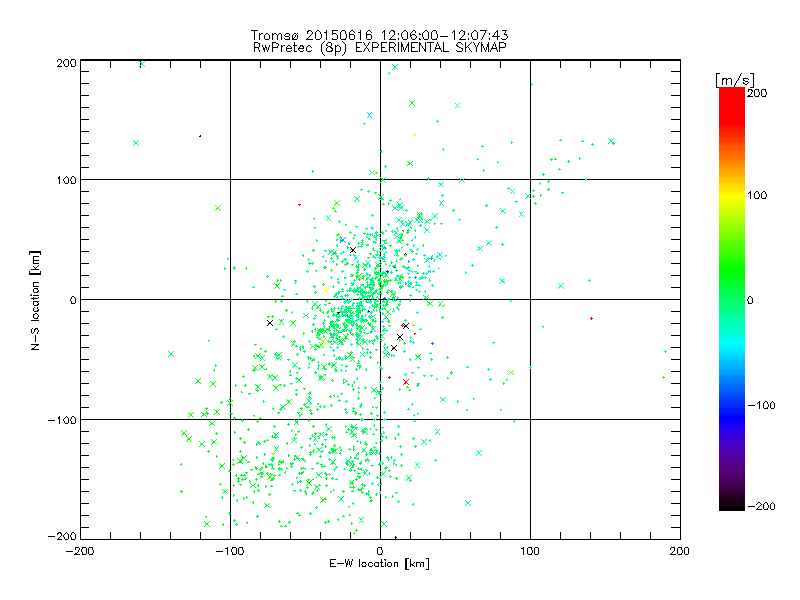Click the color bar tick label '-200'
Screen dimensions: 800x600
point(761,506)
